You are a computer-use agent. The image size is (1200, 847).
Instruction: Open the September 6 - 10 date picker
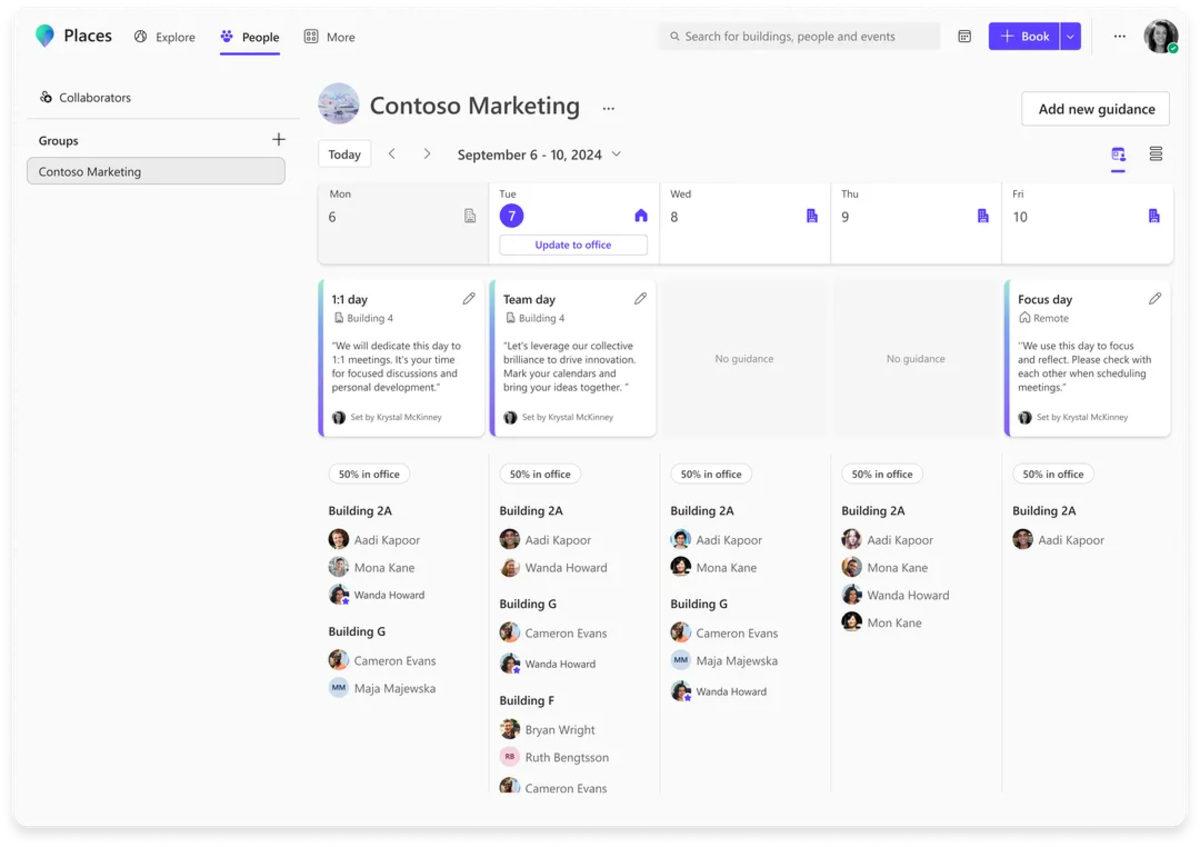[x=539, y=155]
